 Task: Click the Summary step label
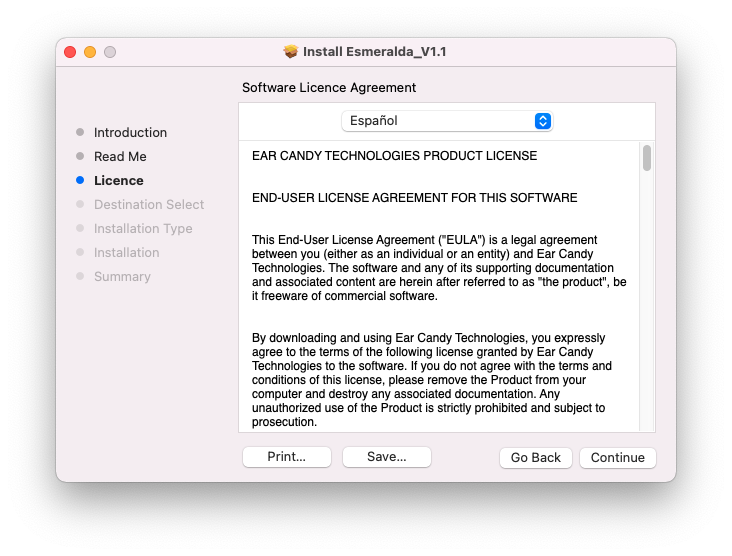(122, 277)
